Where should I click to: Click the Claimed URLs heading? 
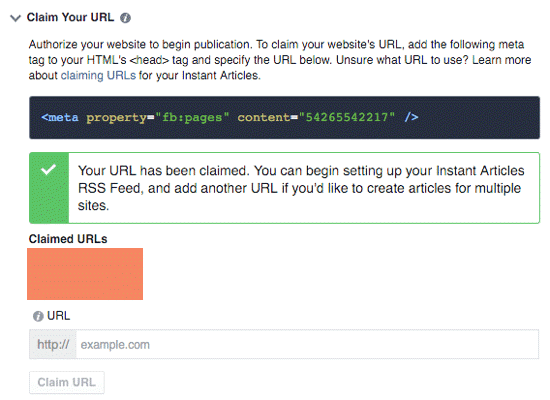[x=68, y=239]
